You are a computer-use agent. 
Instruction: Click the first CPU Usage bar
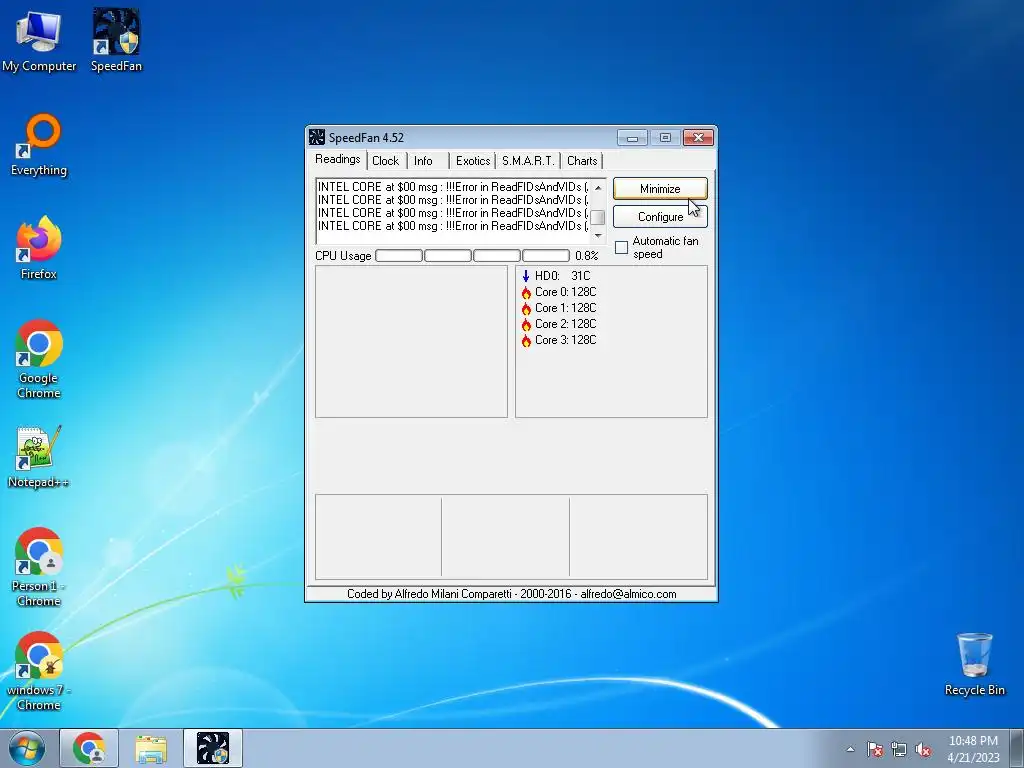coord(398,255)
